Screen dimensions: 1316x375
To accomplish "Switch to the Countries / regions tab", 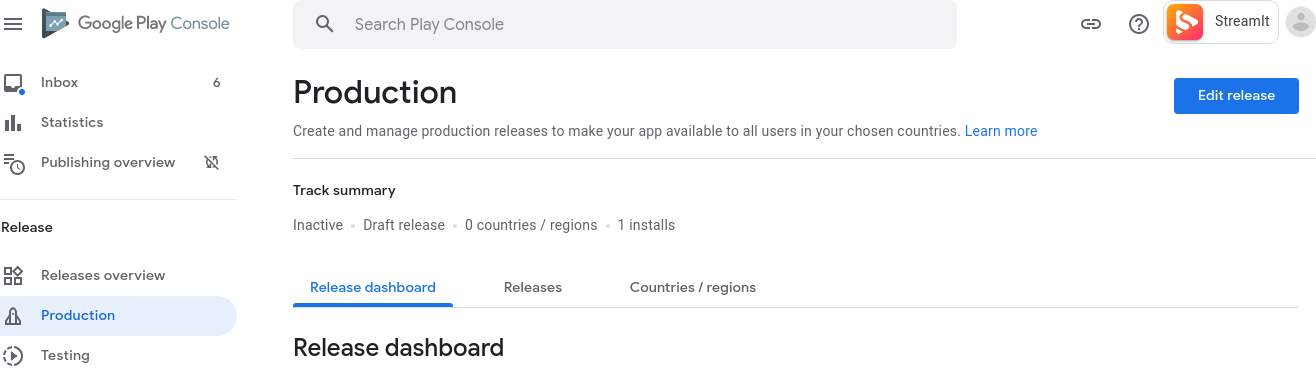I will coord(693,287).
